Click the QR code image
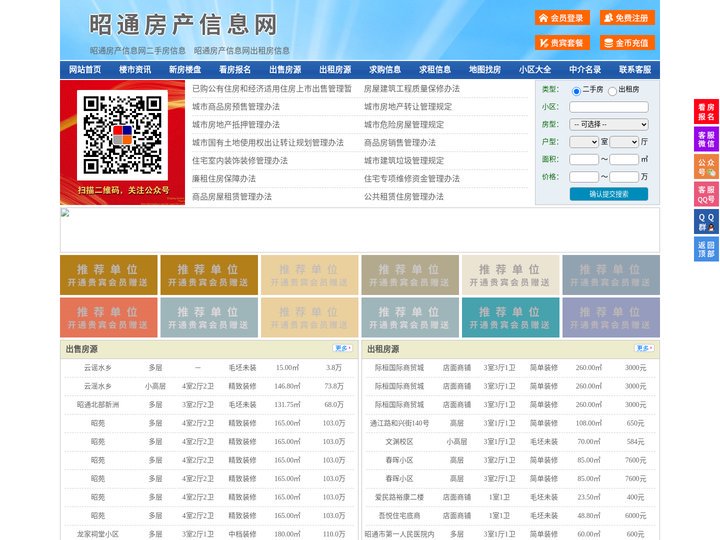Viewport: 720px width, 540px height. 122,135
